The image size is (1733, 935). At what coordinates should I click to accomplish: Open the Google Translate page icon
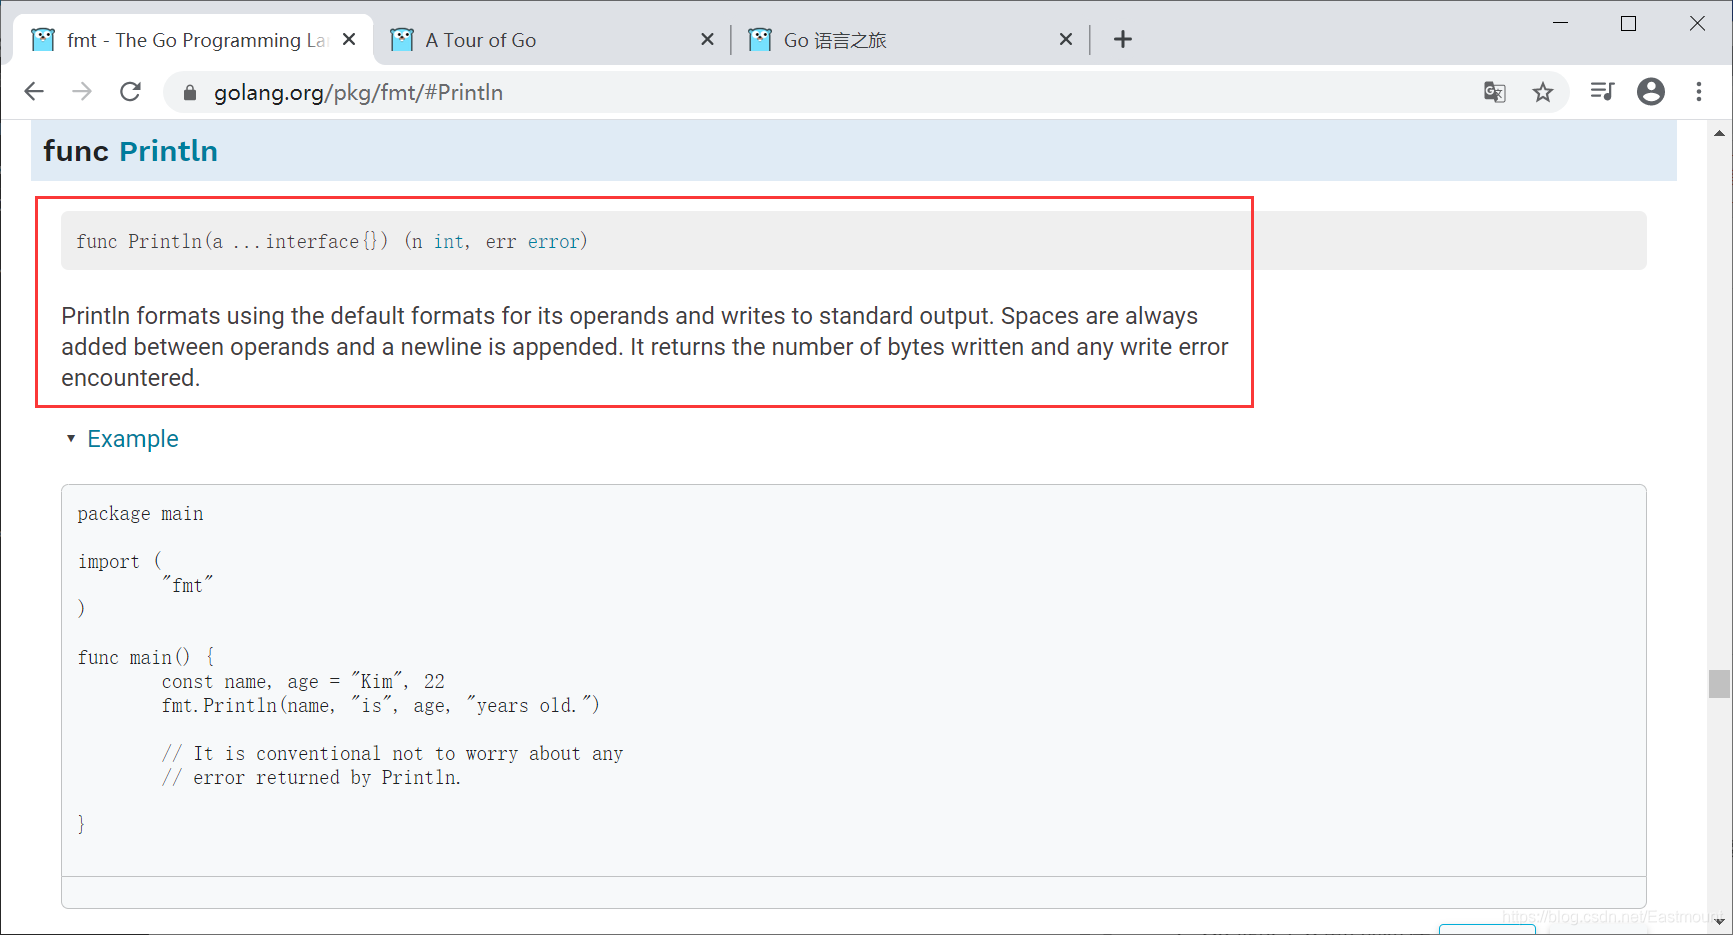1494,92
